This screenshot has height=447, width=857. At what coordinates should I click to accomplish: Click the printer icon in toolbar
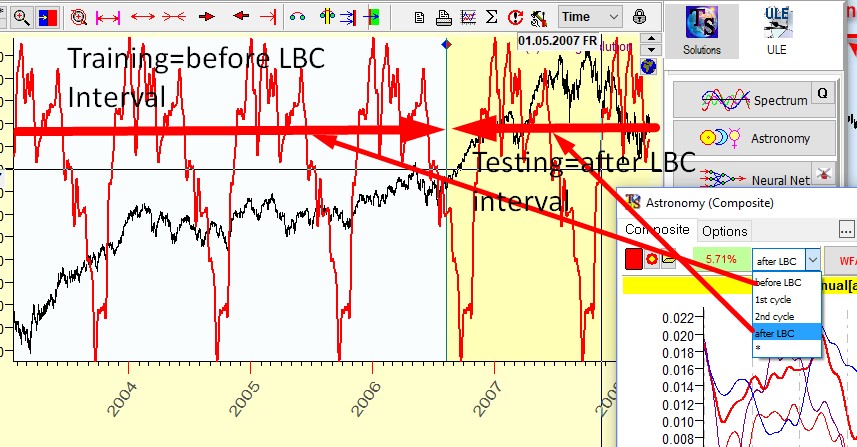click(444, 16)
